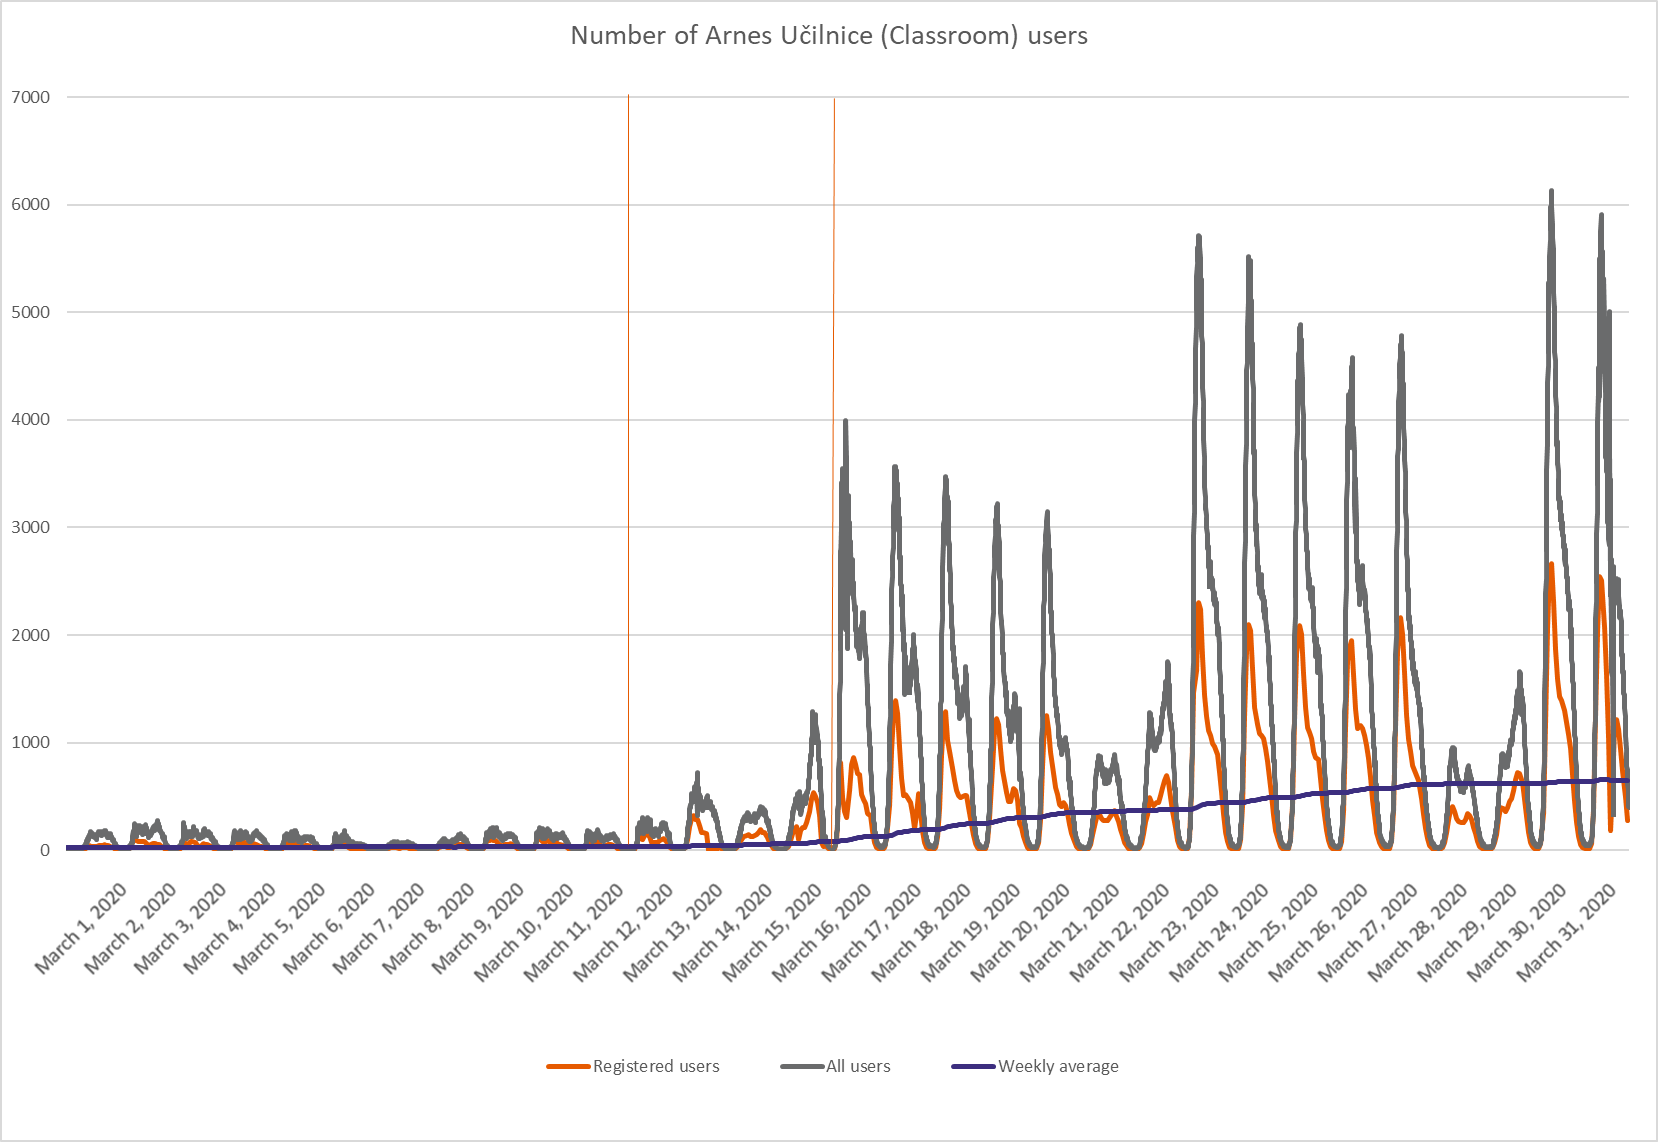This screenshot has height=1142, width=1658.
Task: Click the x-axis label March 15, 2020
Action: 774,932
